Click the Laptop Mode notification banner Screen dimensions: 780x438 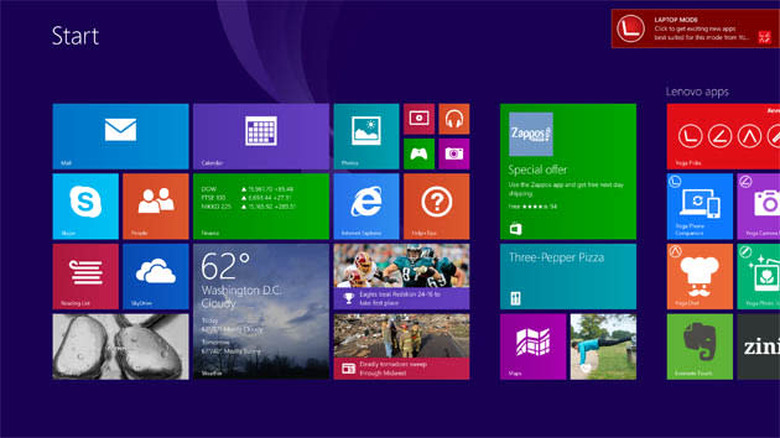(695, 28)
